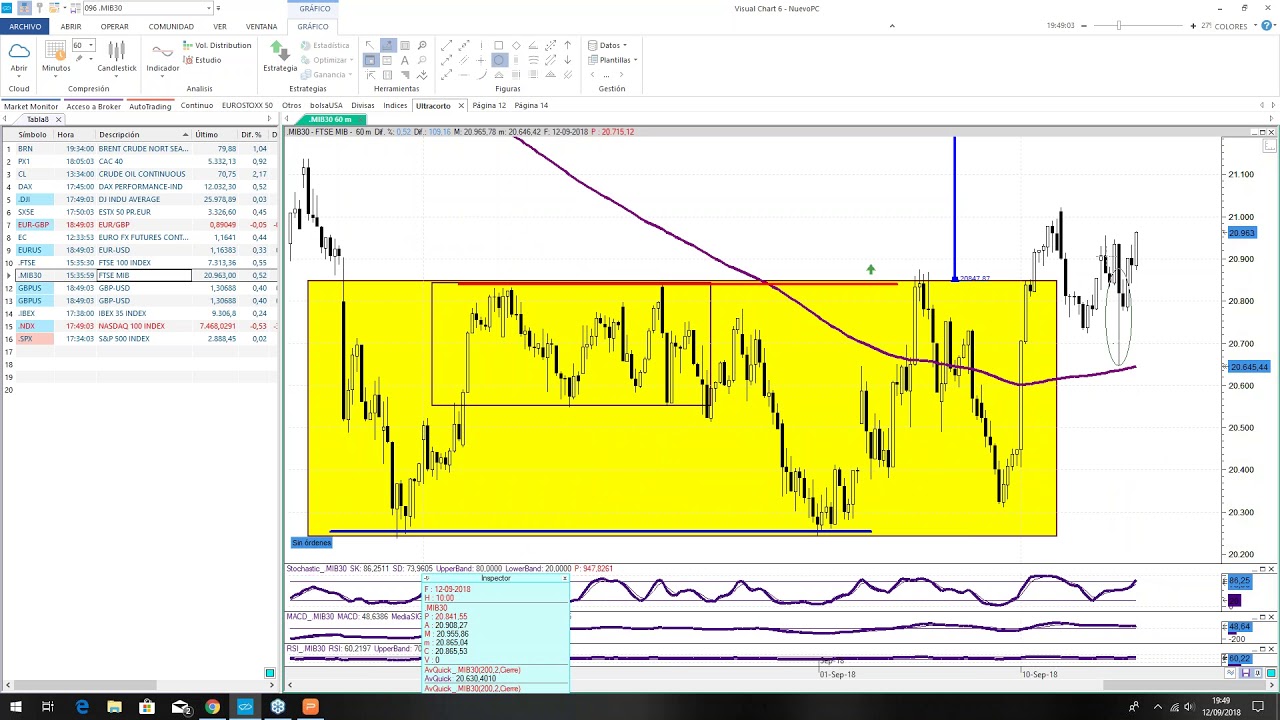Select the Candlestick chart type
This screenshot has height=720, width=1280.
click(117, 57)
